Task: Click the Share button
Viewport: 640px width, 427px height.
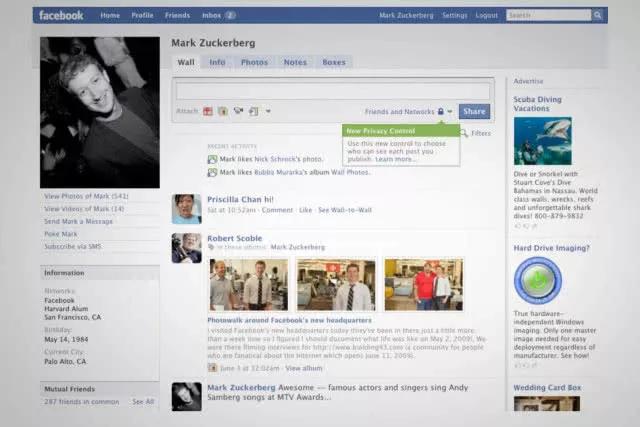Action: click(474, 111)
